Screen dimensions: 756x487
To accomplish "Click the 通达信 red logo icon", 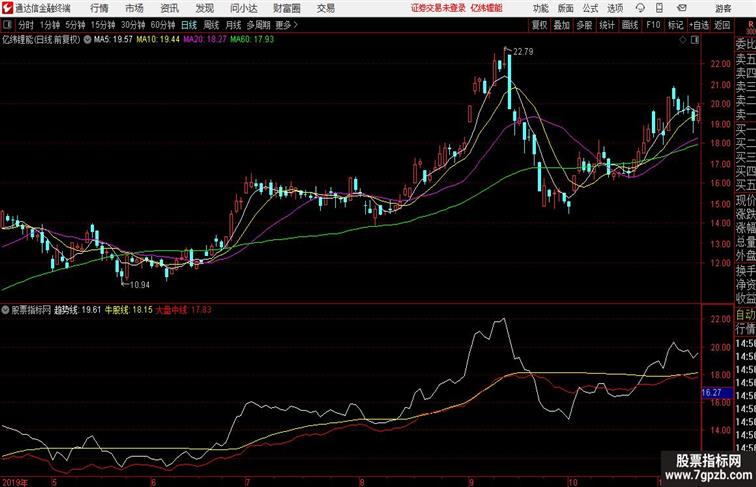I will [x=7, y=8].
